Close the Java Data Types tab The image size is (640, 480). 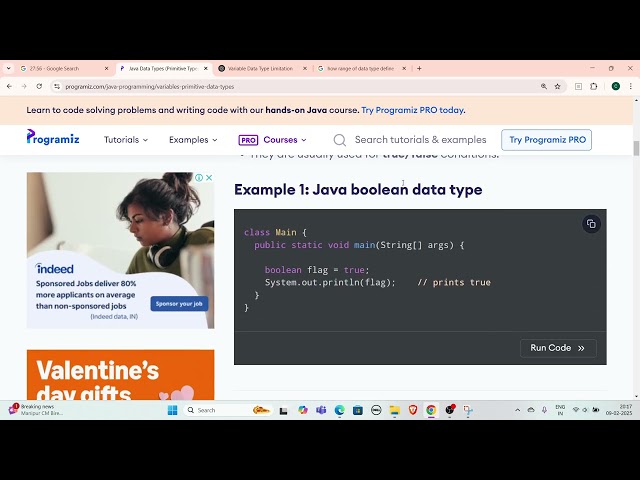click(206, 69)
